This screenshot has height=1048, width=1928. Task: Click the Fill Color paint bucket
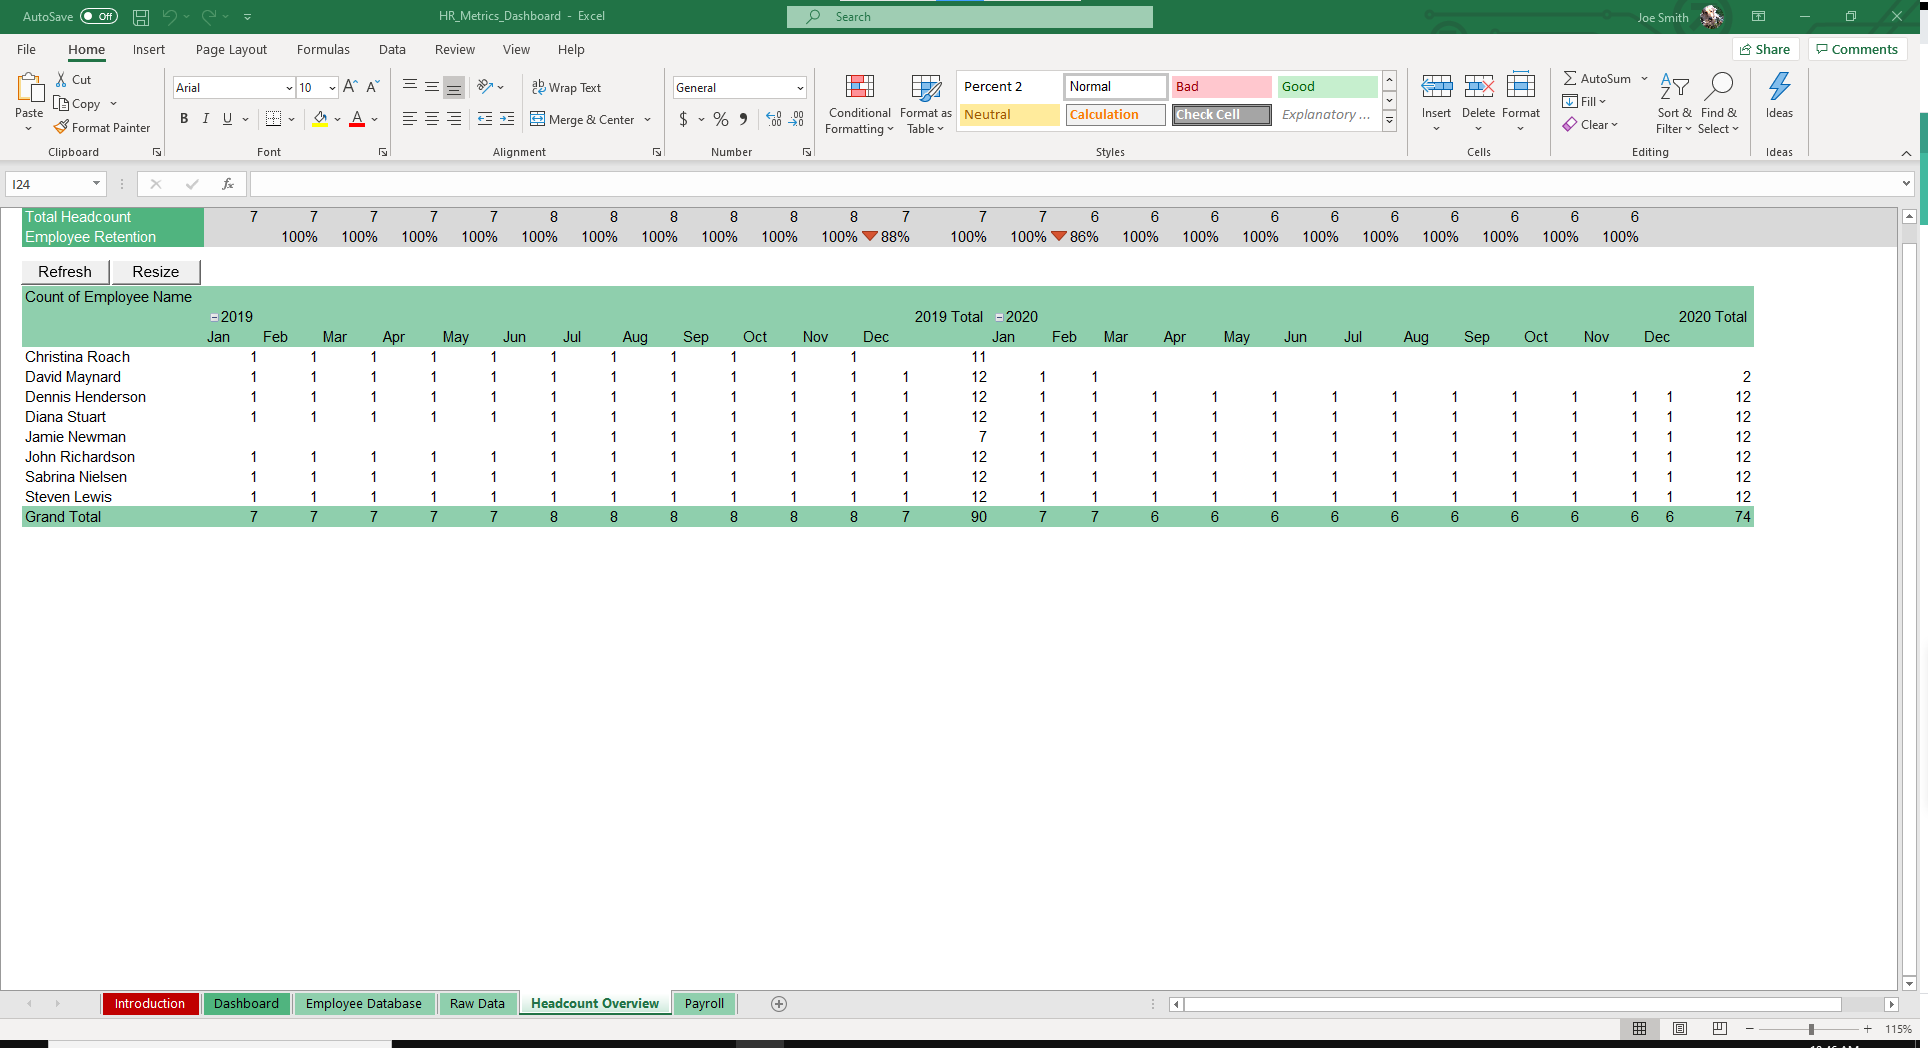[320, 119]
